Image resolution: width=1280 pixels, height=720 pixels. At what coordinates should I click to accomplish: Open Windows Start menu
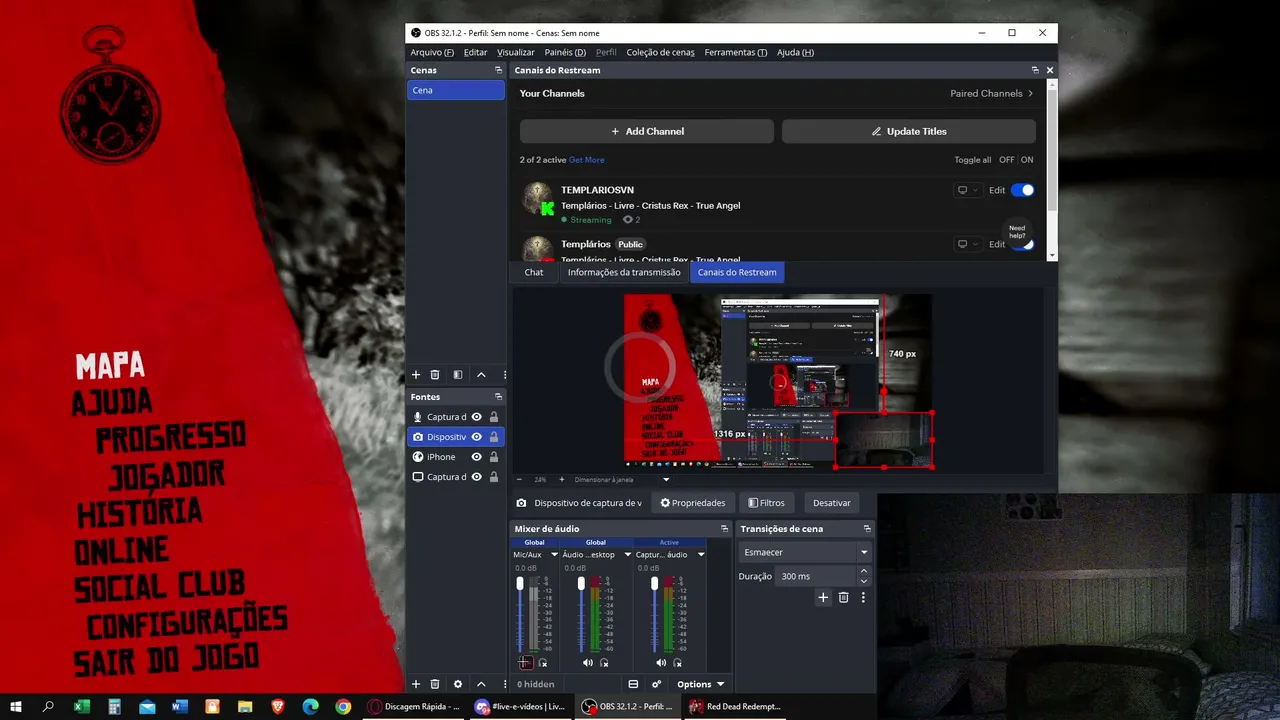coord(16,707)
